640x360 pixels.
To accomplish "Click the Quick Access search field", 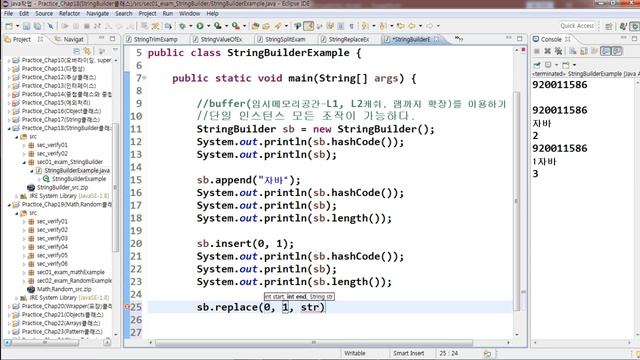I will (577, 26).
